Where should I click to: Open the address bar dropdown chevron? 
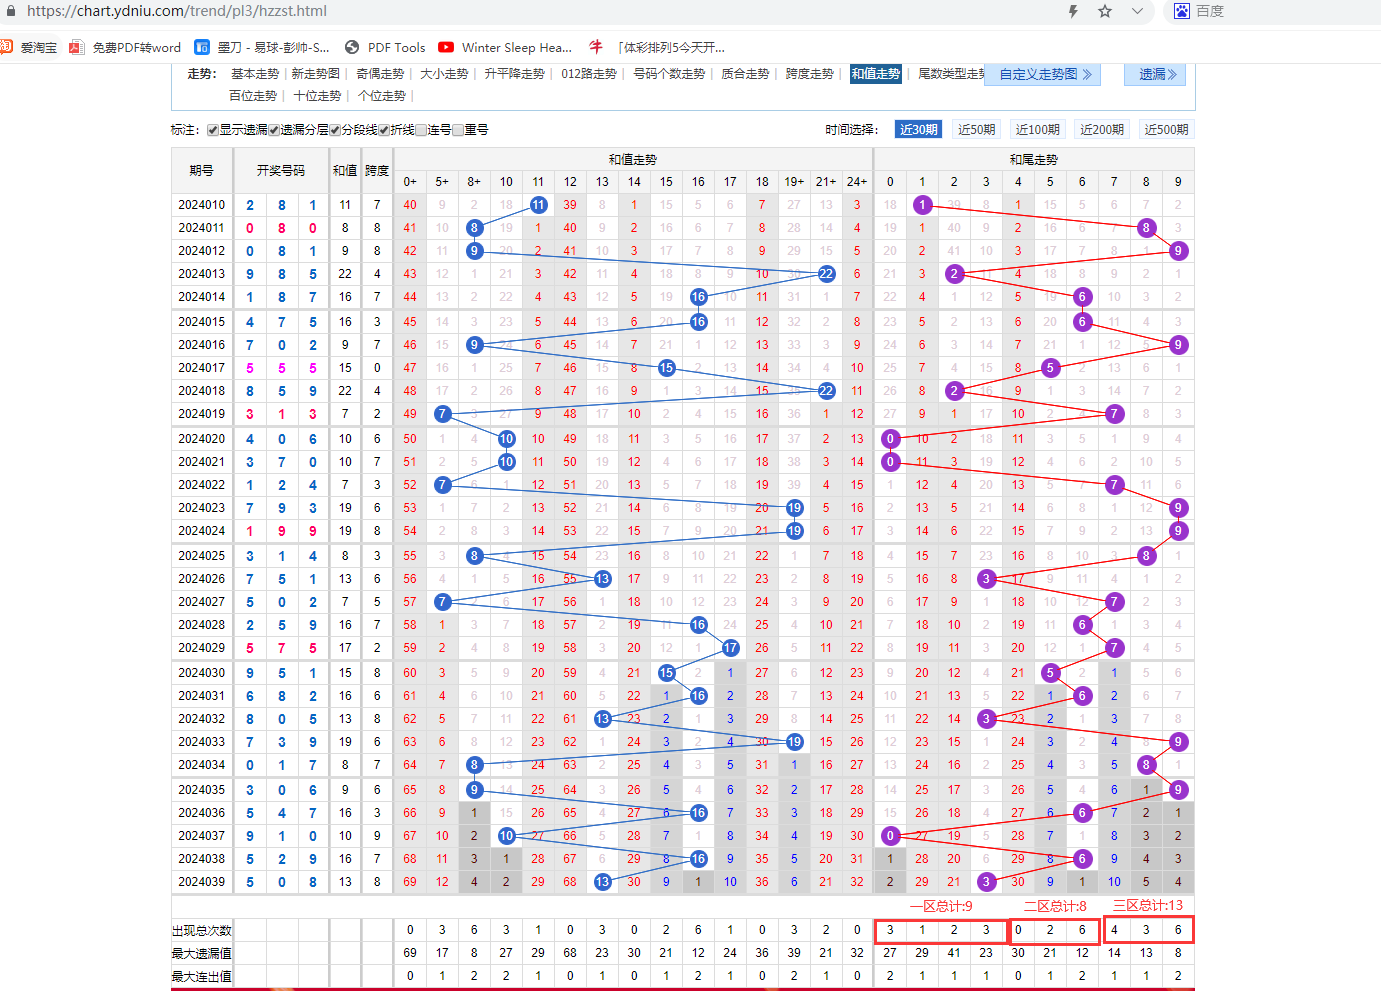coord(1137,11)
